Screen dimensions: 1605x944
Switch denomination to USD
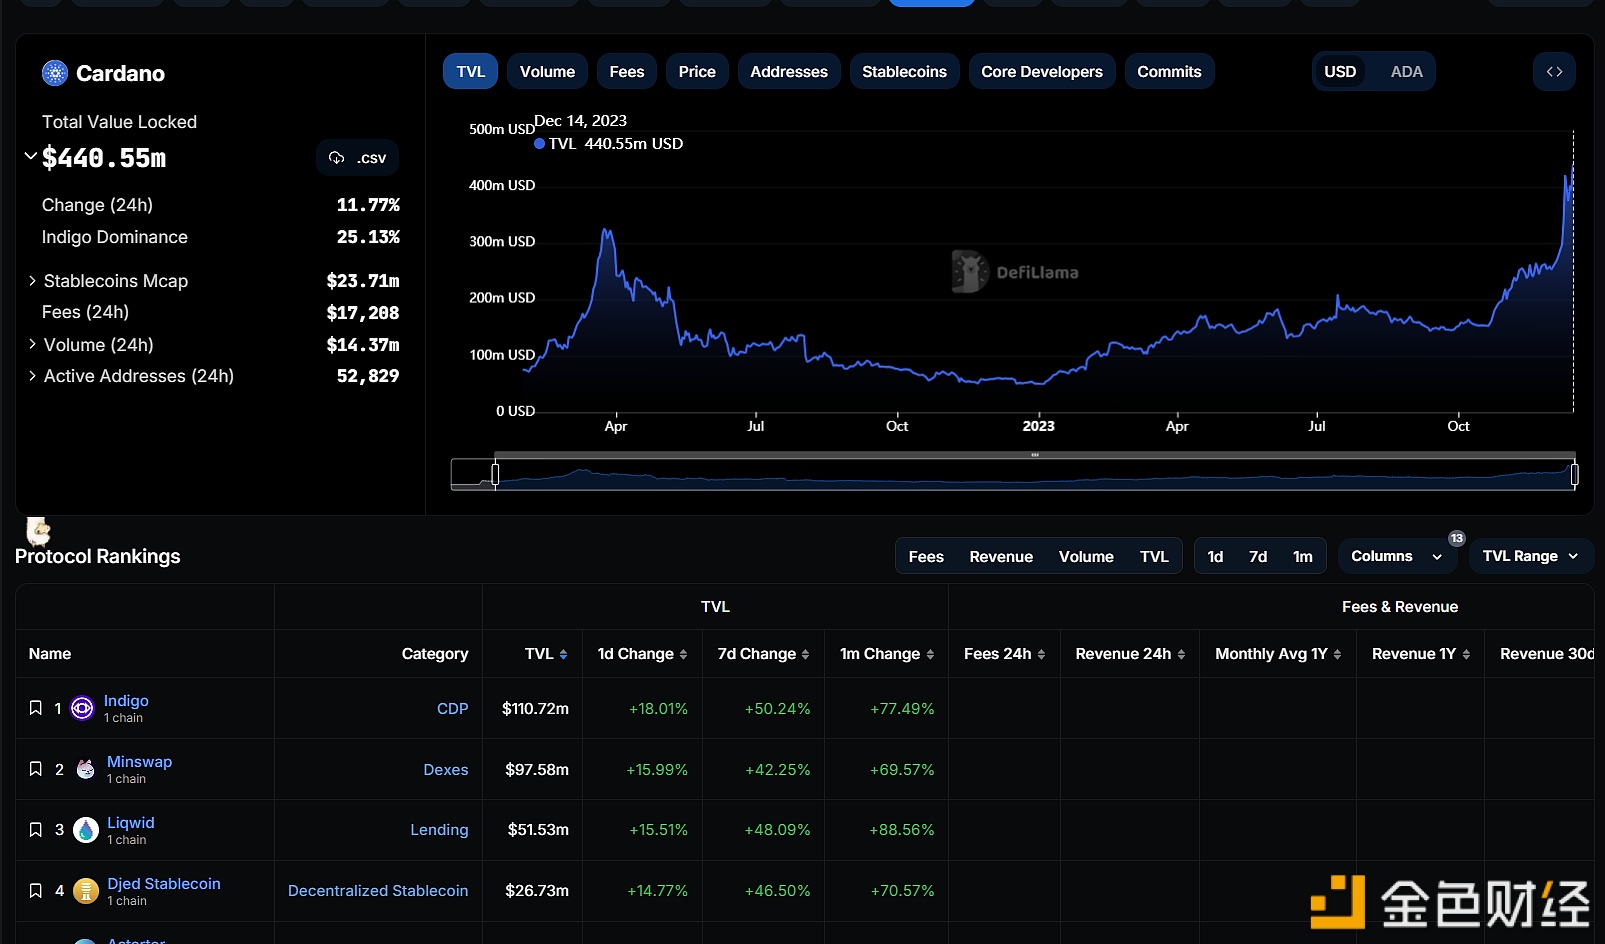tap(1340, 72)
